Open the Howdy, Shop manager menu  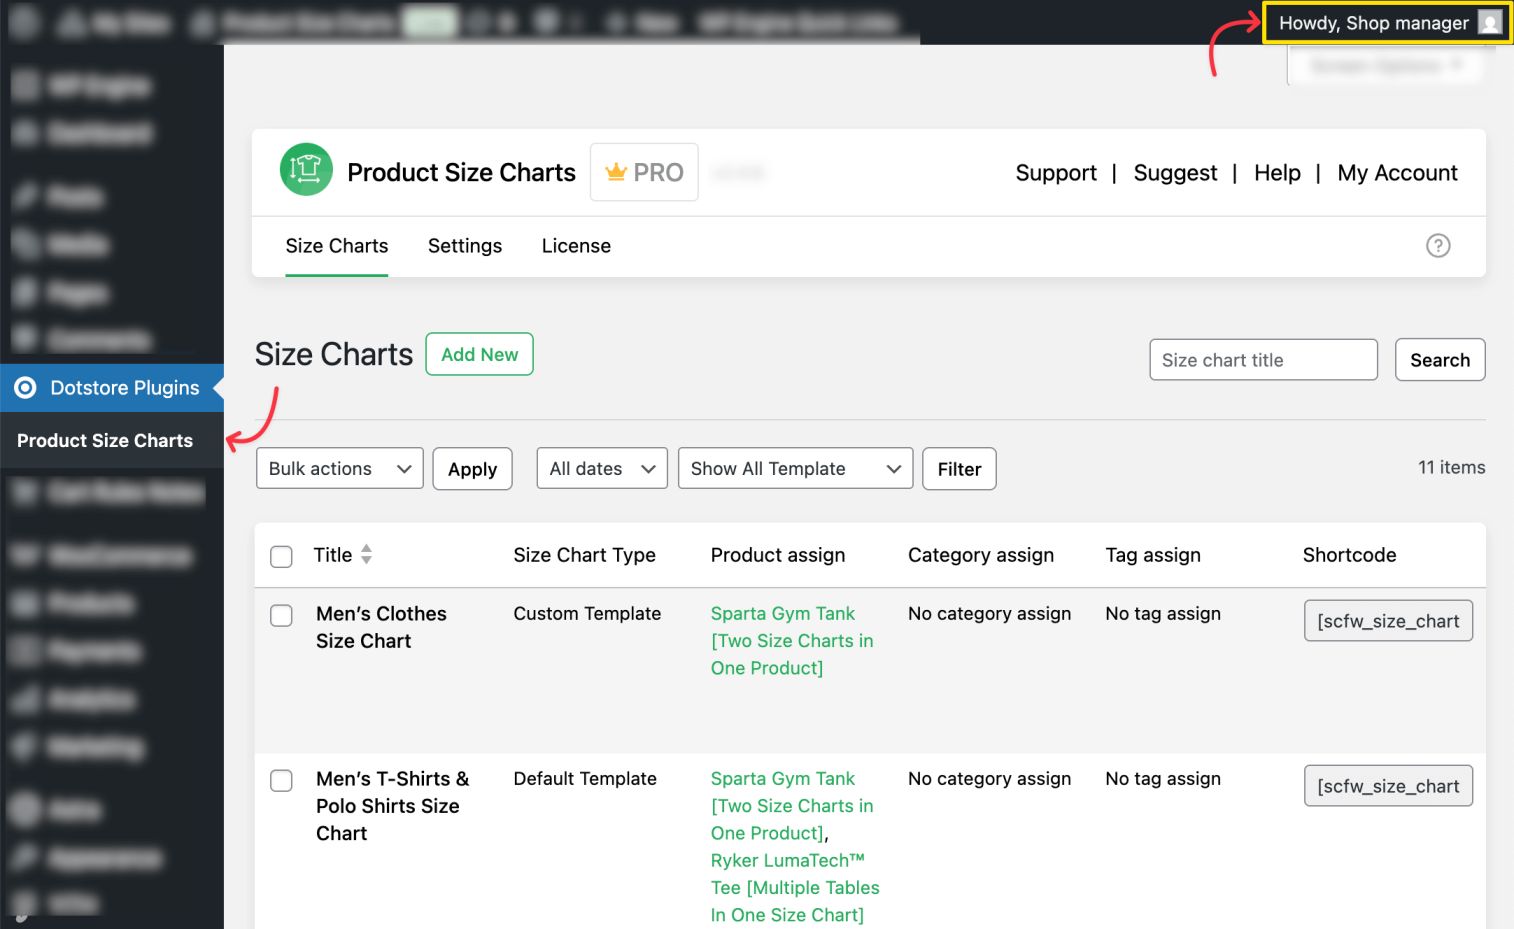click(x=1388, y=23)
